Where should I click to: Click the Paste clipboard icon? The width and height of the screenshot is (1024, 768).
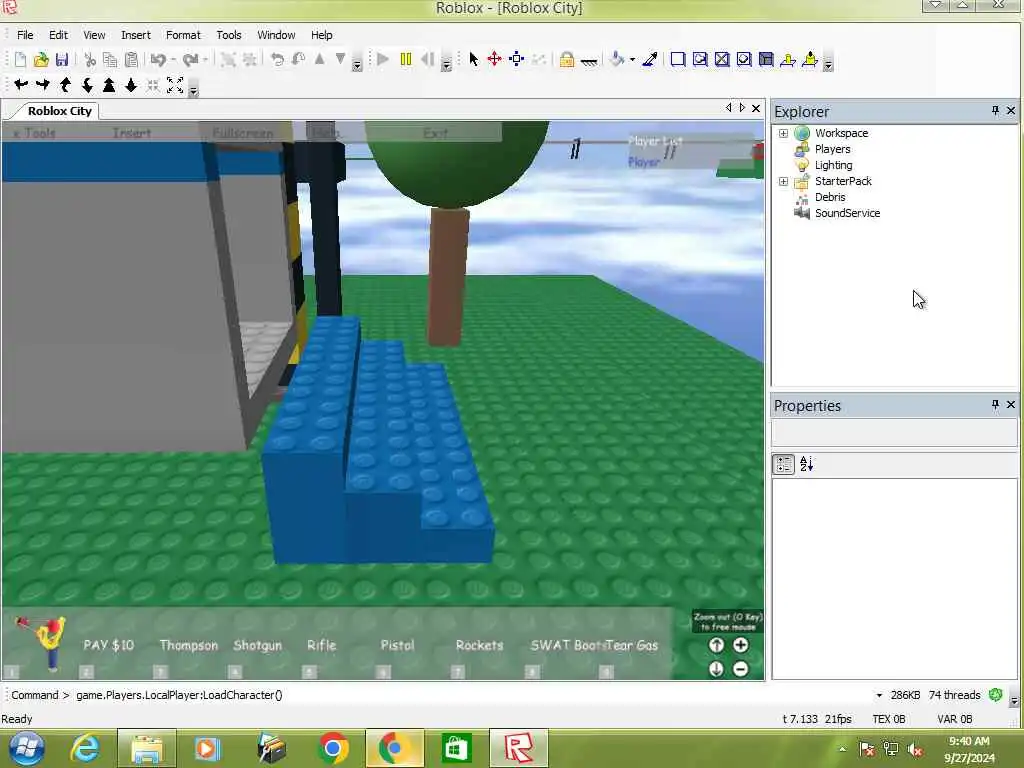pyautogui.click(x=131, y=60)
